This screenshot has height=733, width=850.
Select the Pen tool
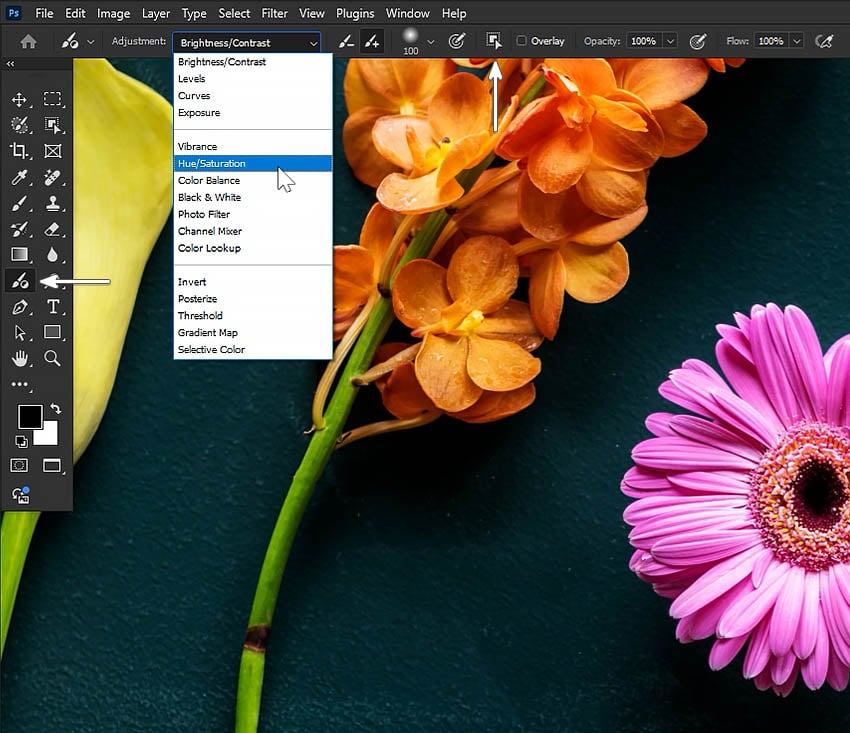click(x=19, y=307)
